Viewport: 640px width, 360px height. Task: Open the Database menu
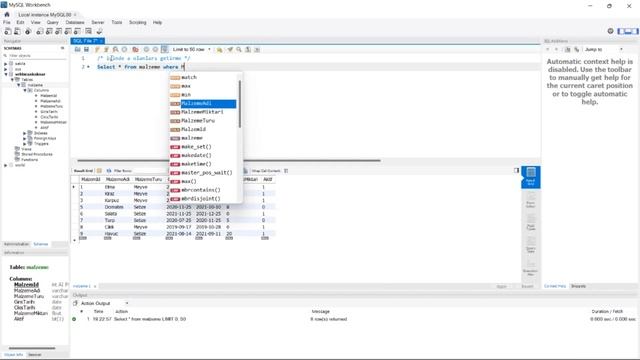[75, 22]
